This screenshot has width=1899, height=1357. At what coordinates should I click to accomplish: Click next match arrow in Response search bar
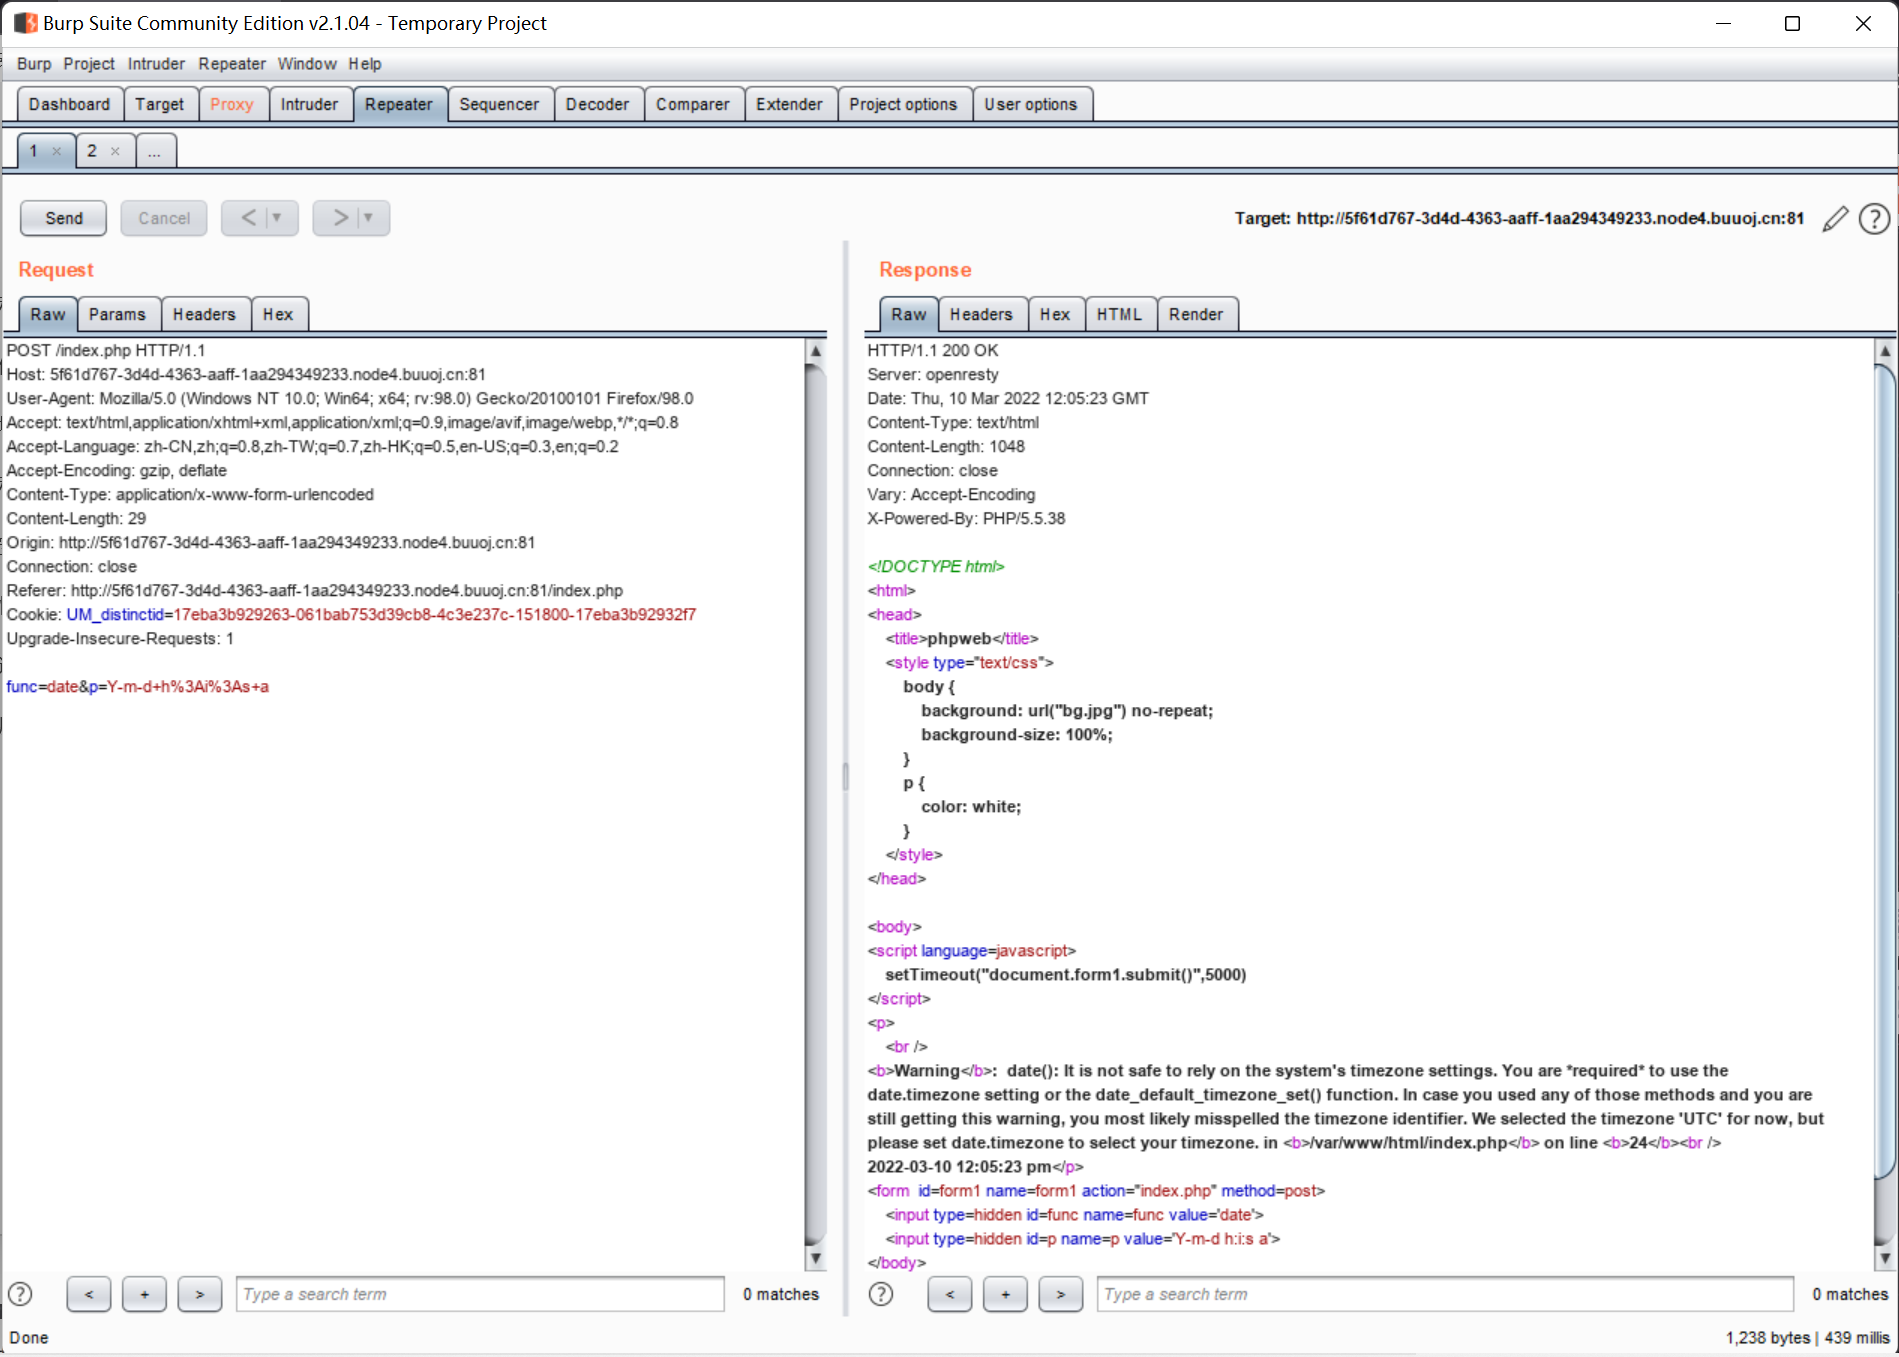pos(1060,1293)
